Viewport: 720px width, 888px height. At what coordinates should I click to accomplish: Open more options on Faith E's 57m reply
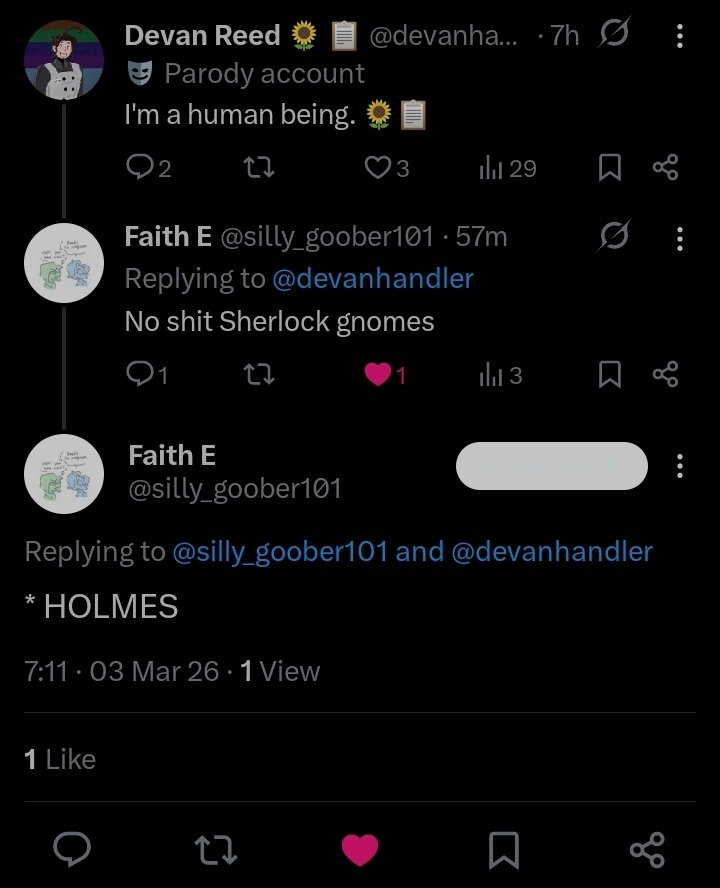click(680, 239)
